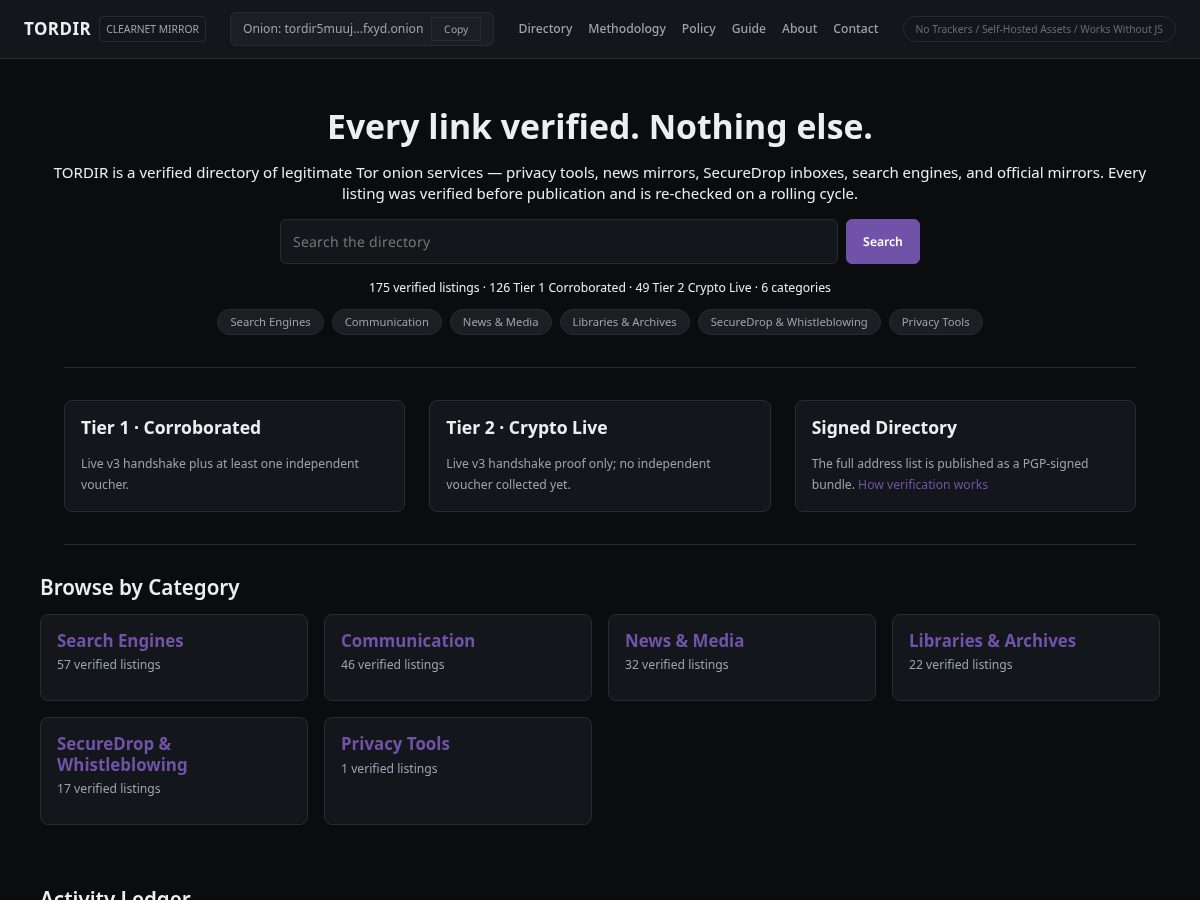The height and width of the screenshot is (900, 1200).
Task: Open the Methodology nav link
Action: (x=627, y=29)
